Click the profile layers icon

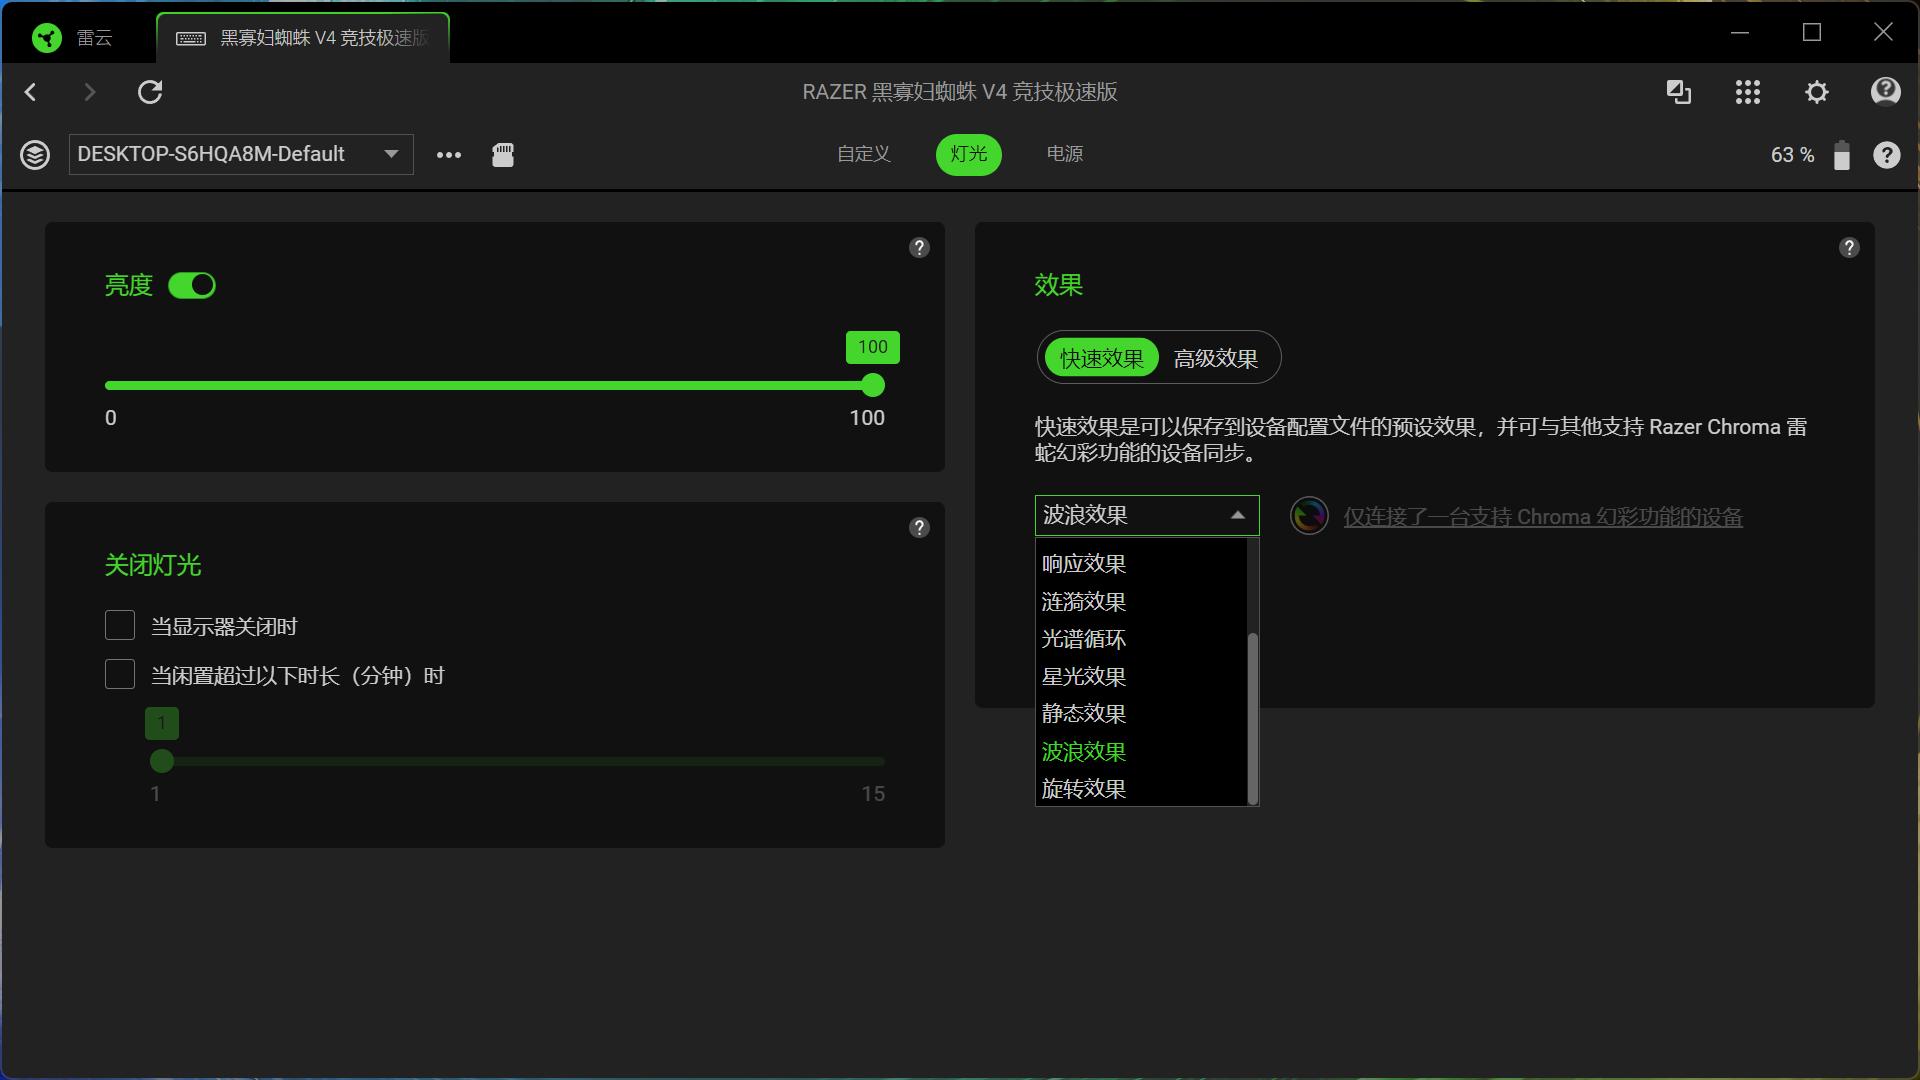tap(35, 155)
